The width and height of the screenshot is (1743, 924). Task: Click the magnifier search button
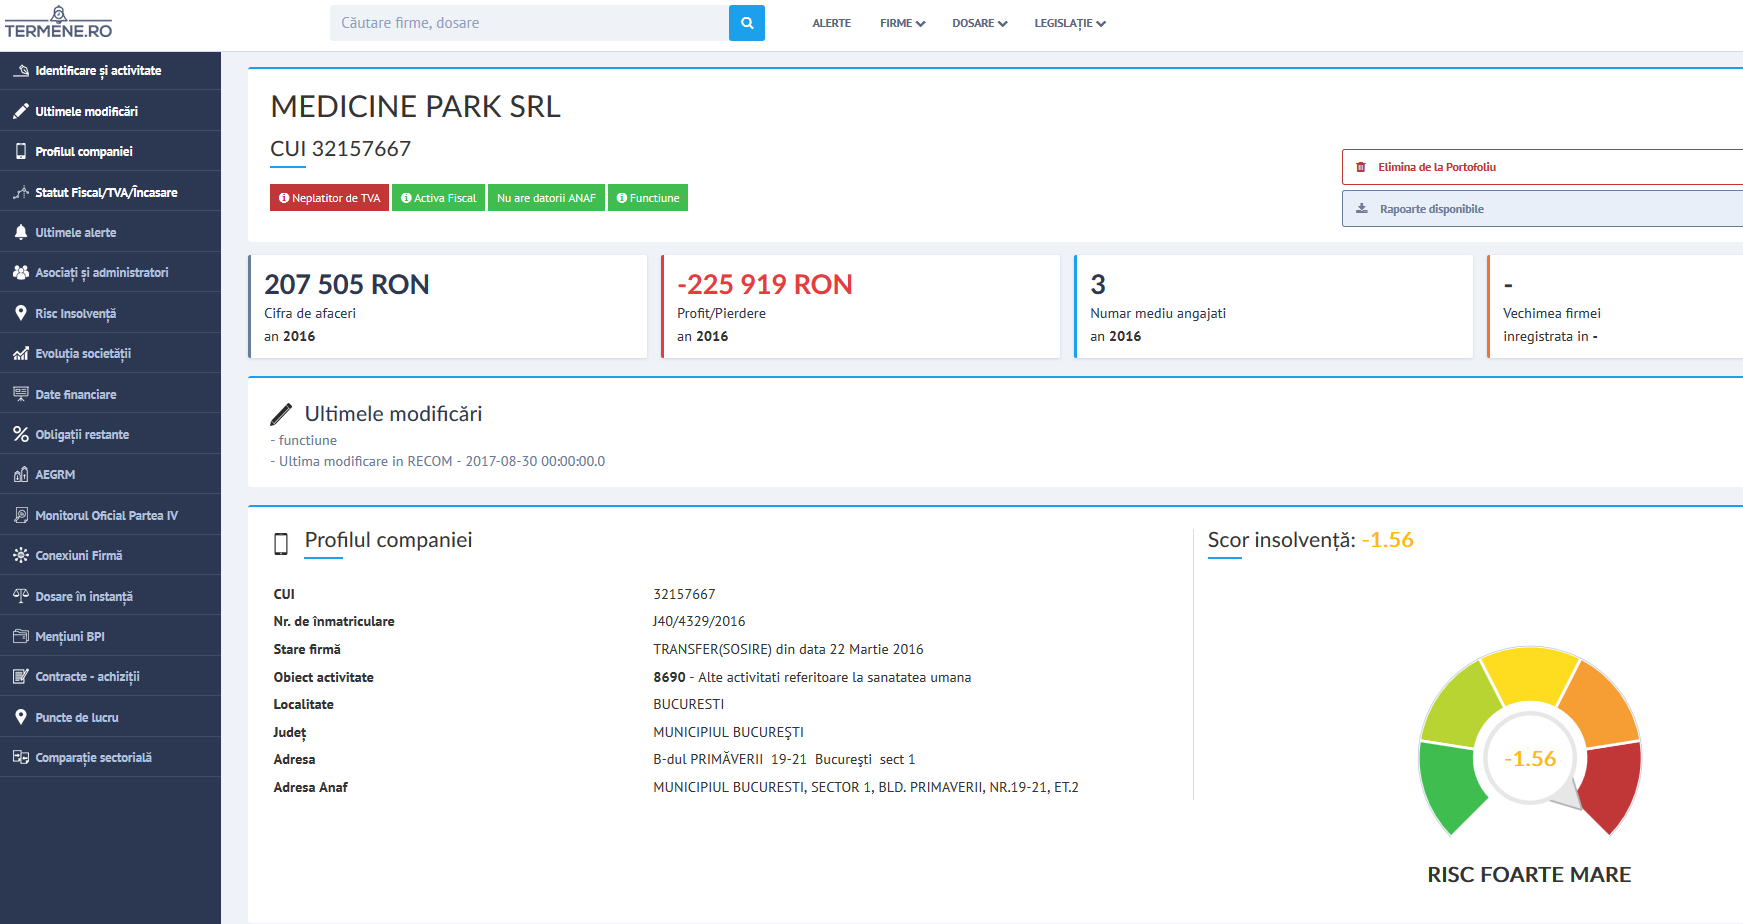[x=746, y=23]
